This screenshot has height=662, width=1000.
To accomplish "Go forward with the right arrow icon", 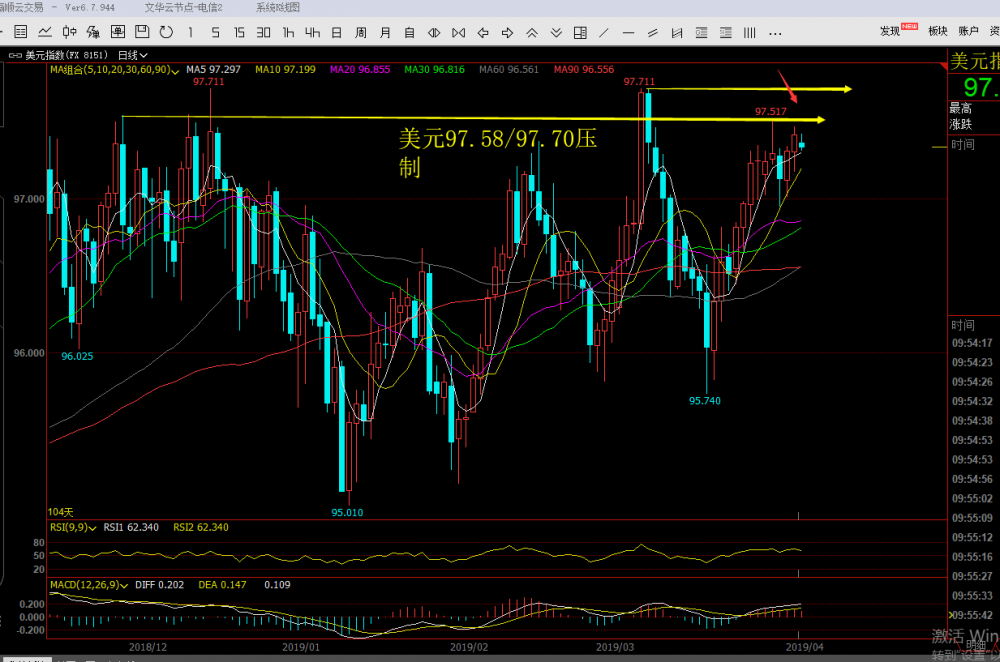I will click(508, 33).
